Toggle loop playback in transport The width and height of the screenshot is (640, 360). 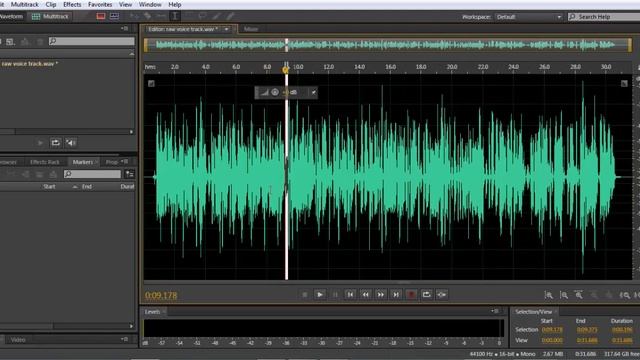point(427,294)
